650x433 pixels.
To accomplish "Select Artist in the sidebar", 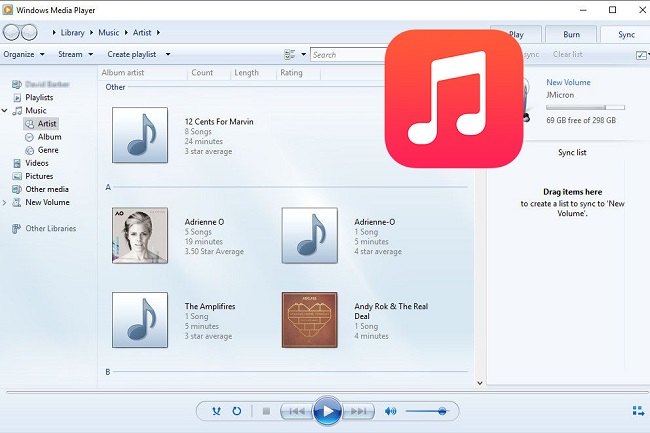I will click(47, 123).
